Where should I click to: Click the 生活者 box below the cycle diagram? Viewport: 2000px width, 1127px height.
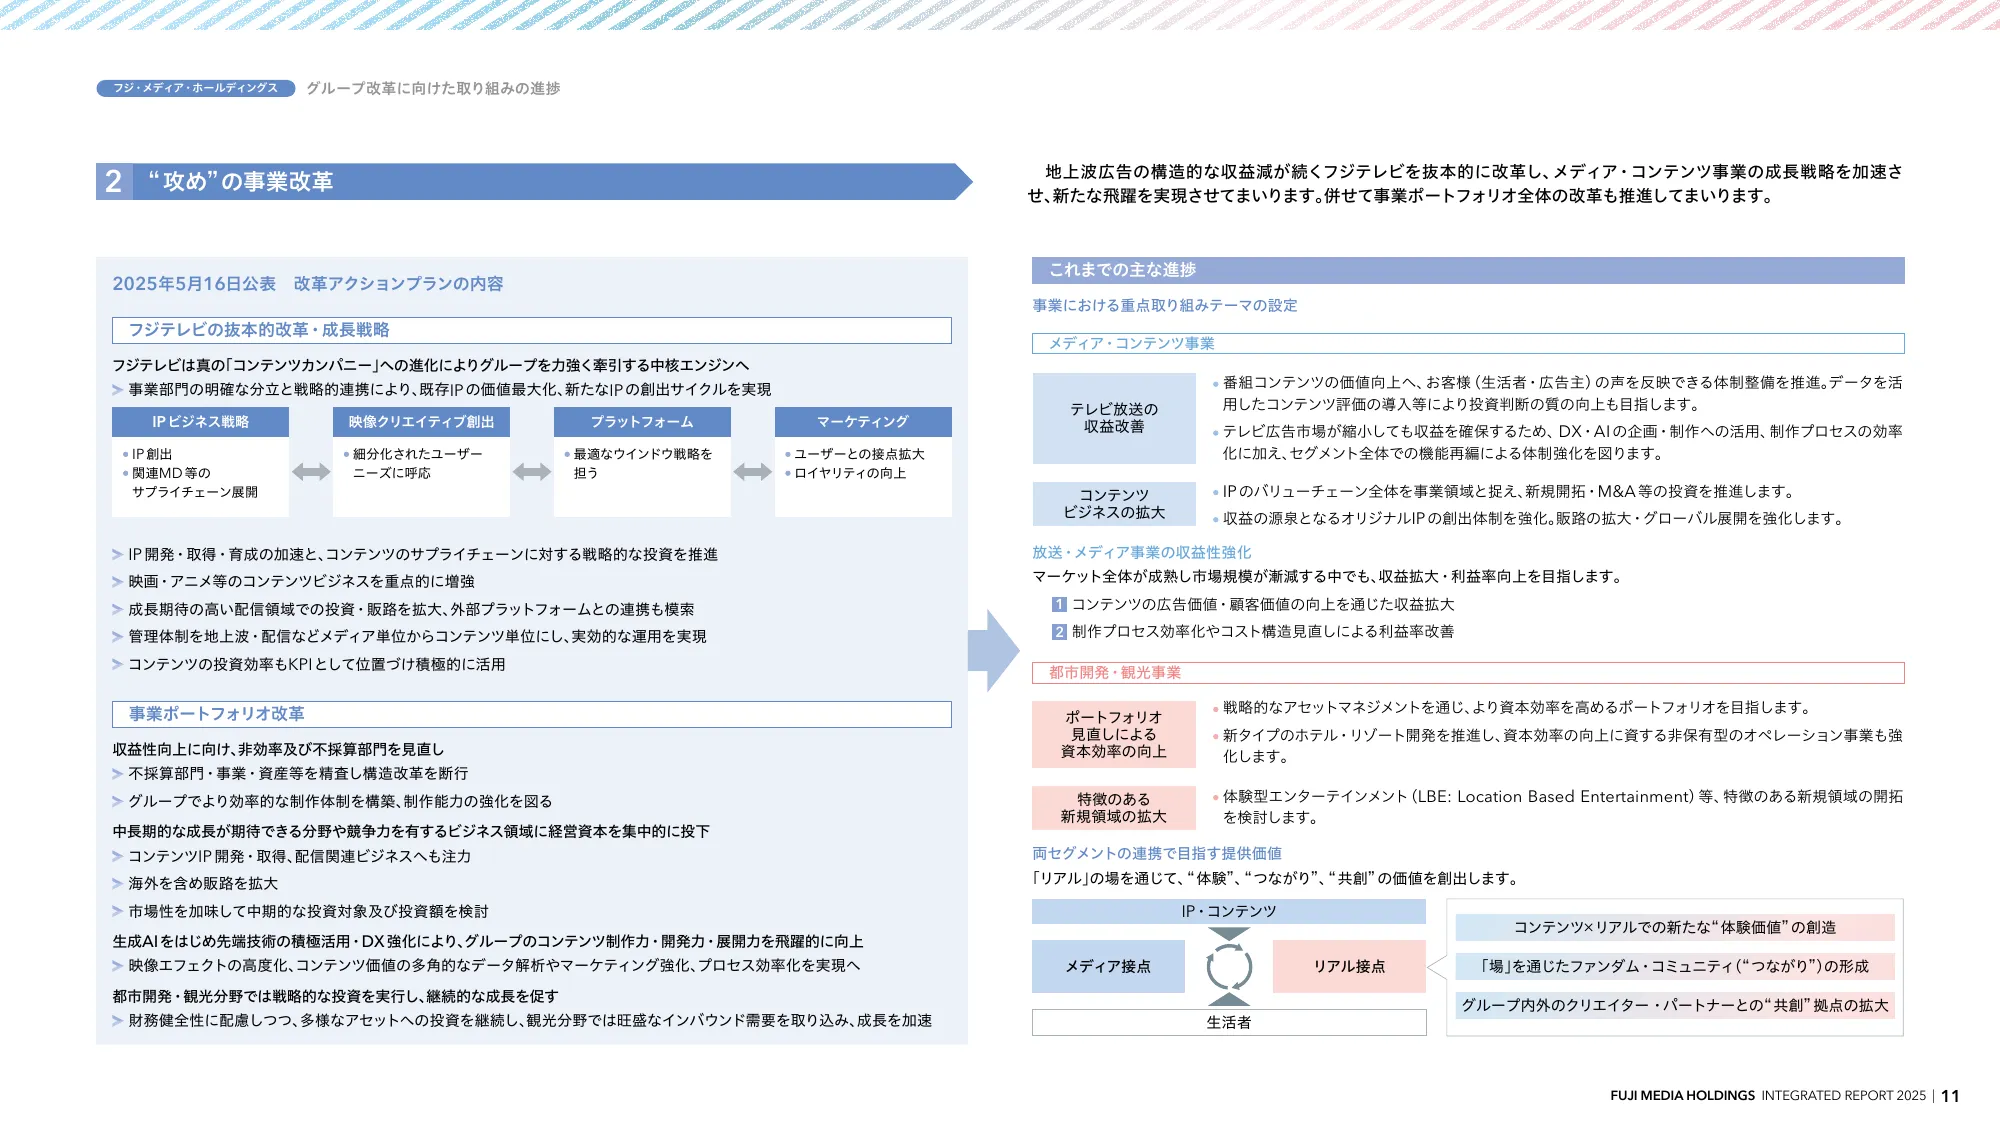click(1229, 1023)
